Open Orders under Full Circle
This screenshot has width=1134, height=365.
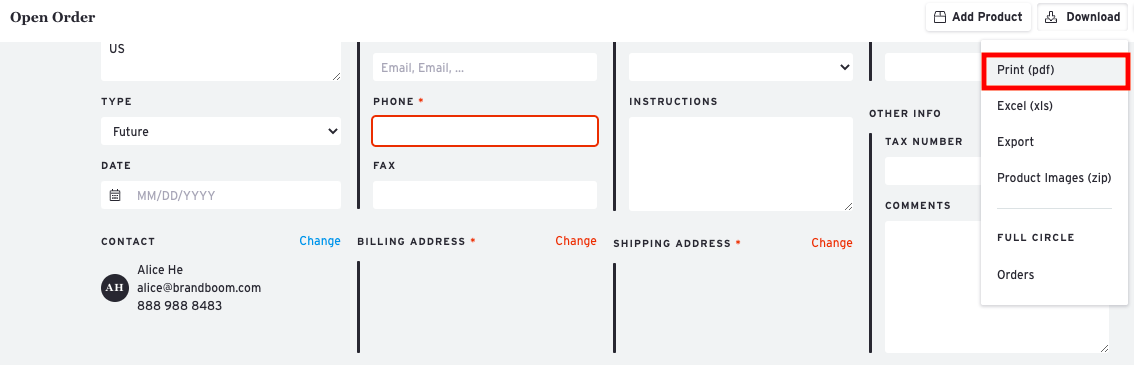point(1015,275)
